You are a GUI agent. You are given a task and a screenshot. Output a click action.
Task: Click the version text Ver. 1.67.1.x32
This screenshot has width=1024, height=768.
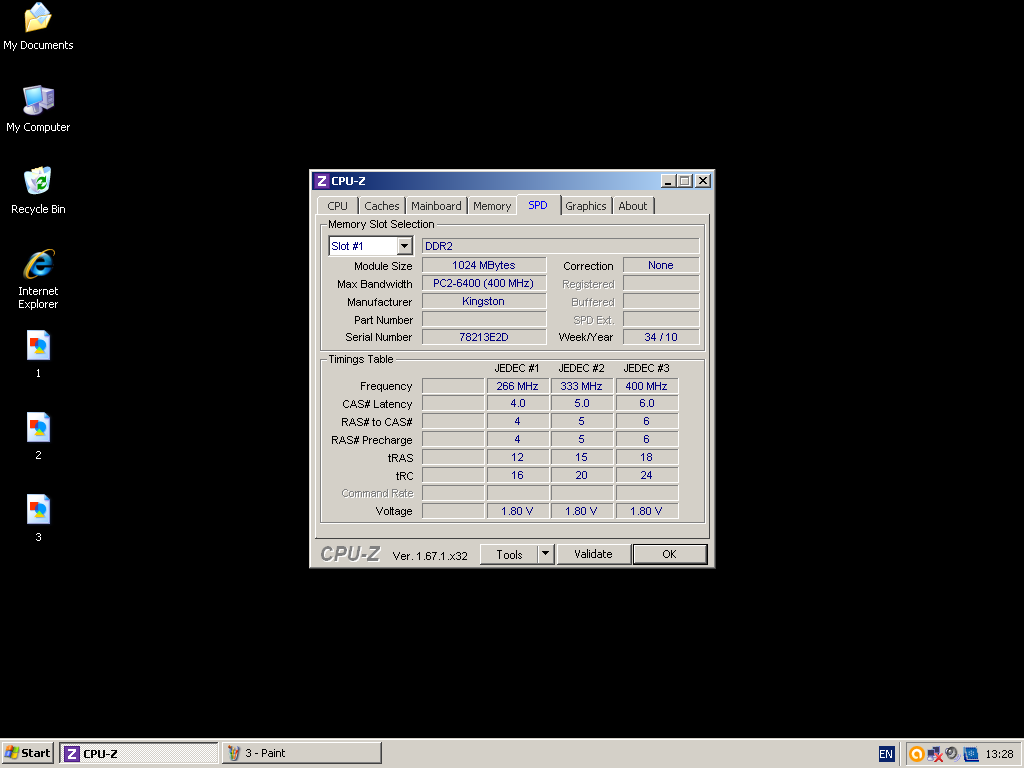pyautogui.click(x=430, y=556)
